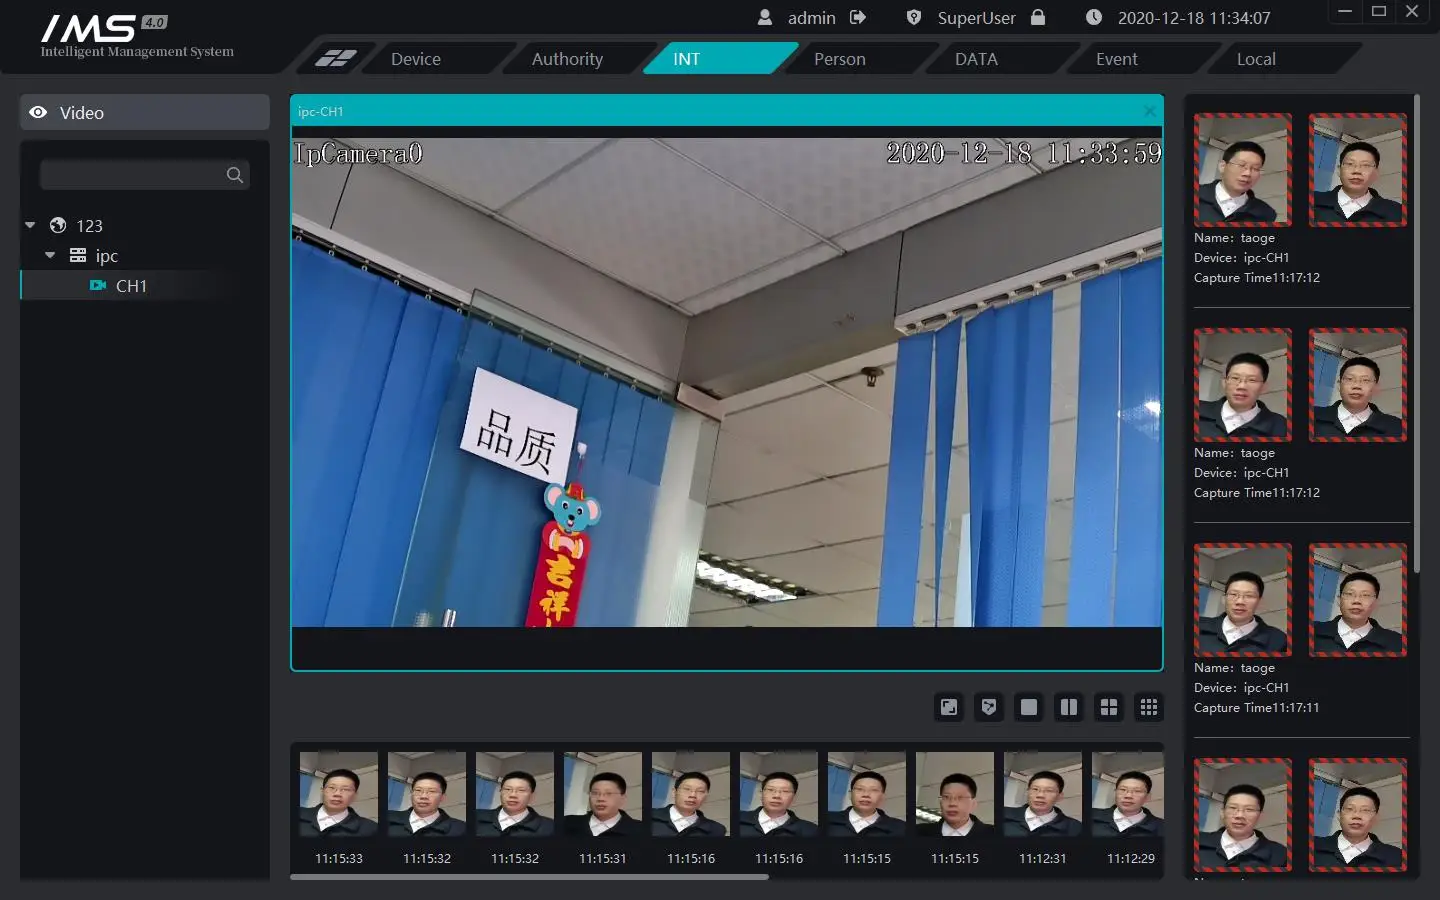Enable single-screen view layout
Screen dimensions: 1440x900
pos(1028,707)
